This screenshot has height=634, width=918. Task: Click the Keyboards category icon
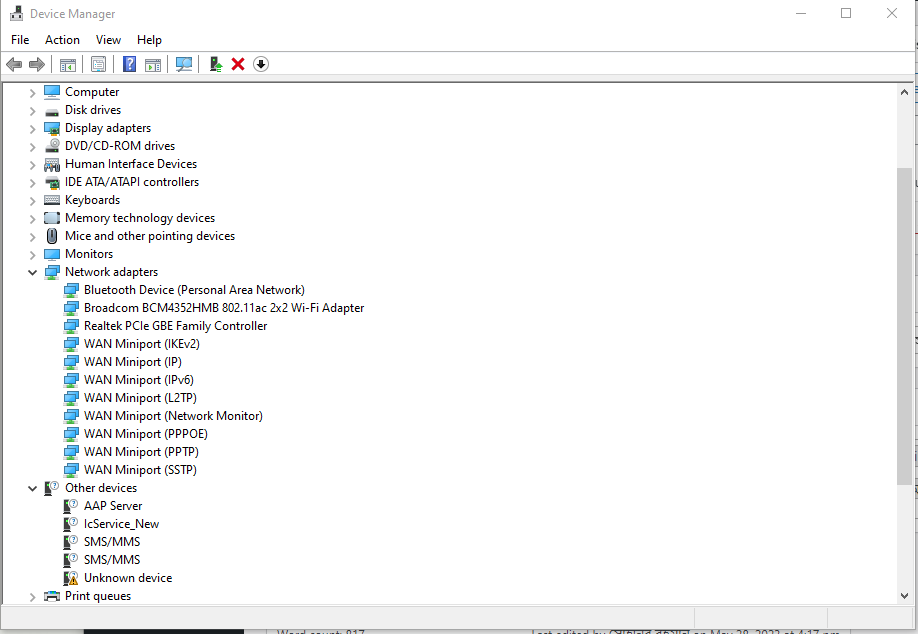[x=52, y=200]
